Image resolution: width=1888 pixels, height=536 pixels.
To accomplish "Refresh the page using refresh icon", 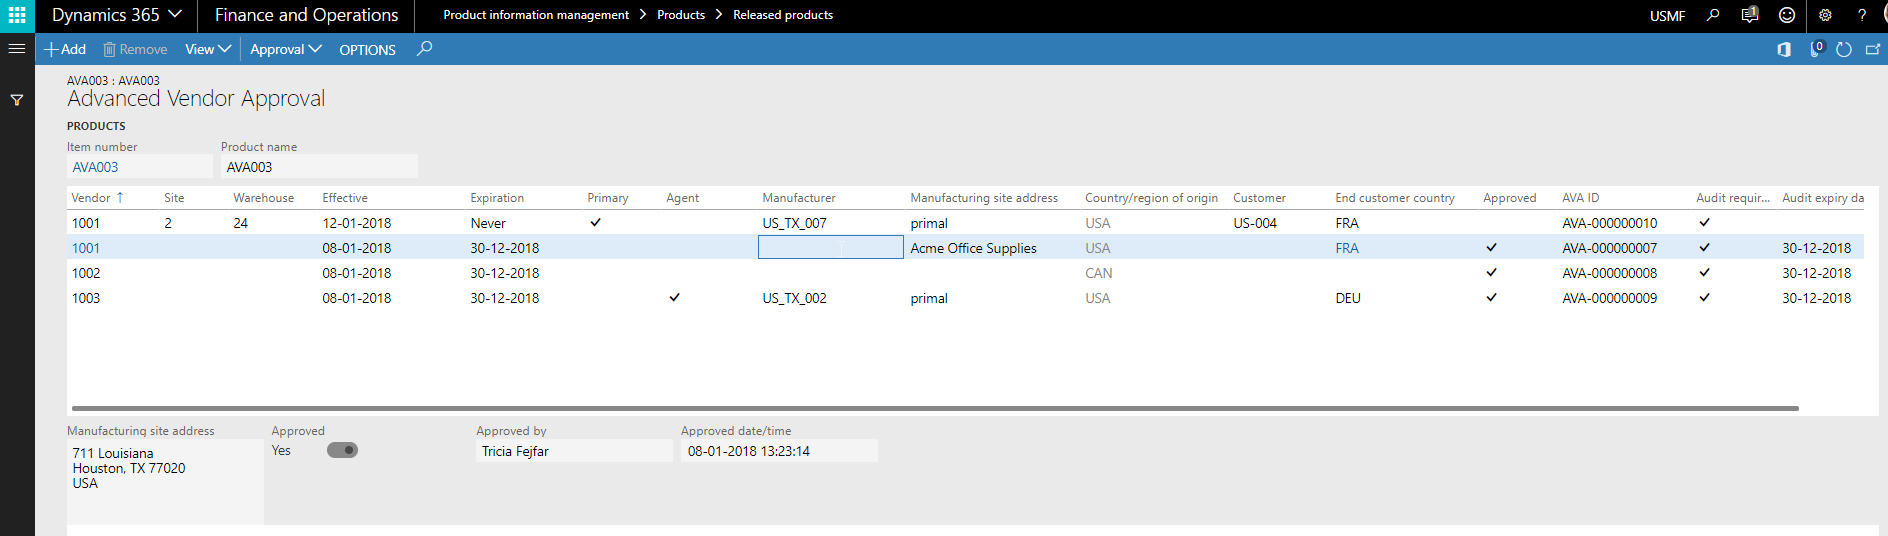I will click(x=1844, y=49).
